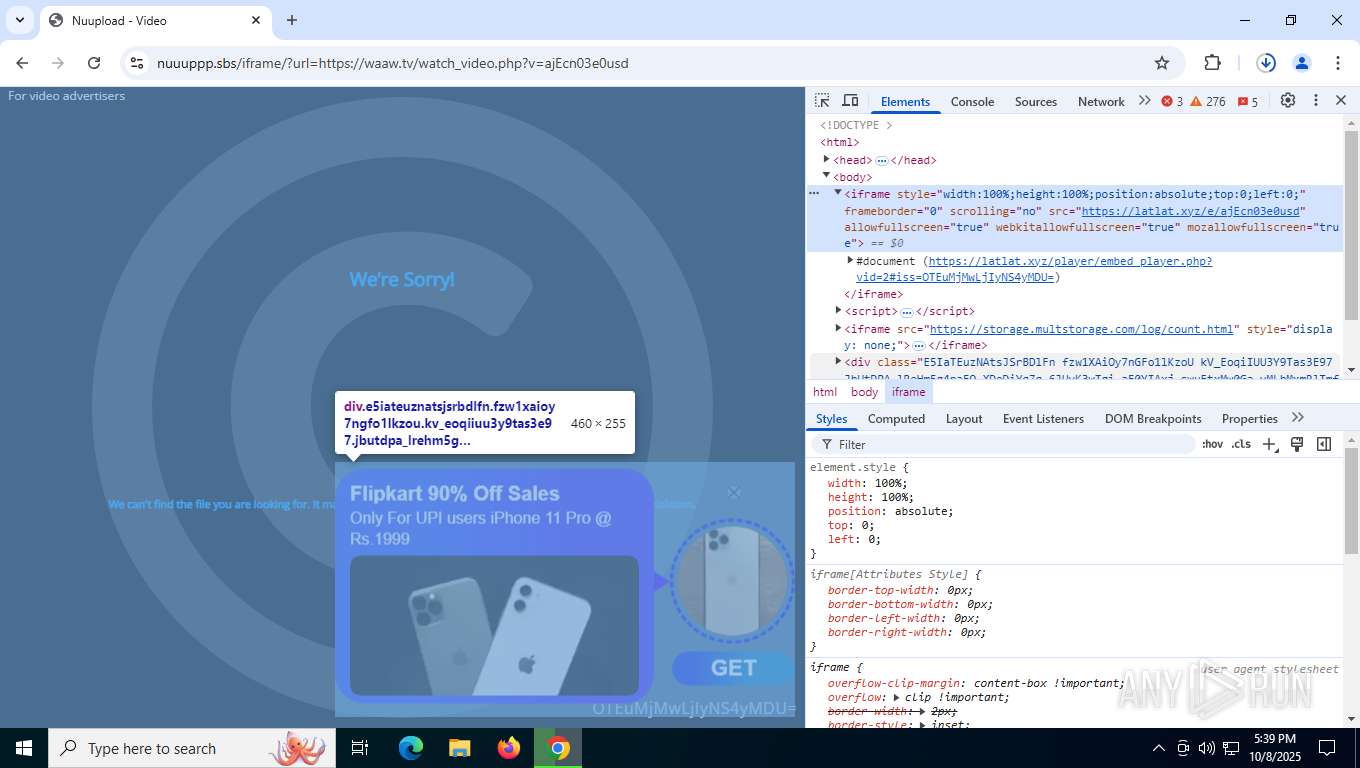
Task: Click the 5 issues counter
Action: 1248,101
